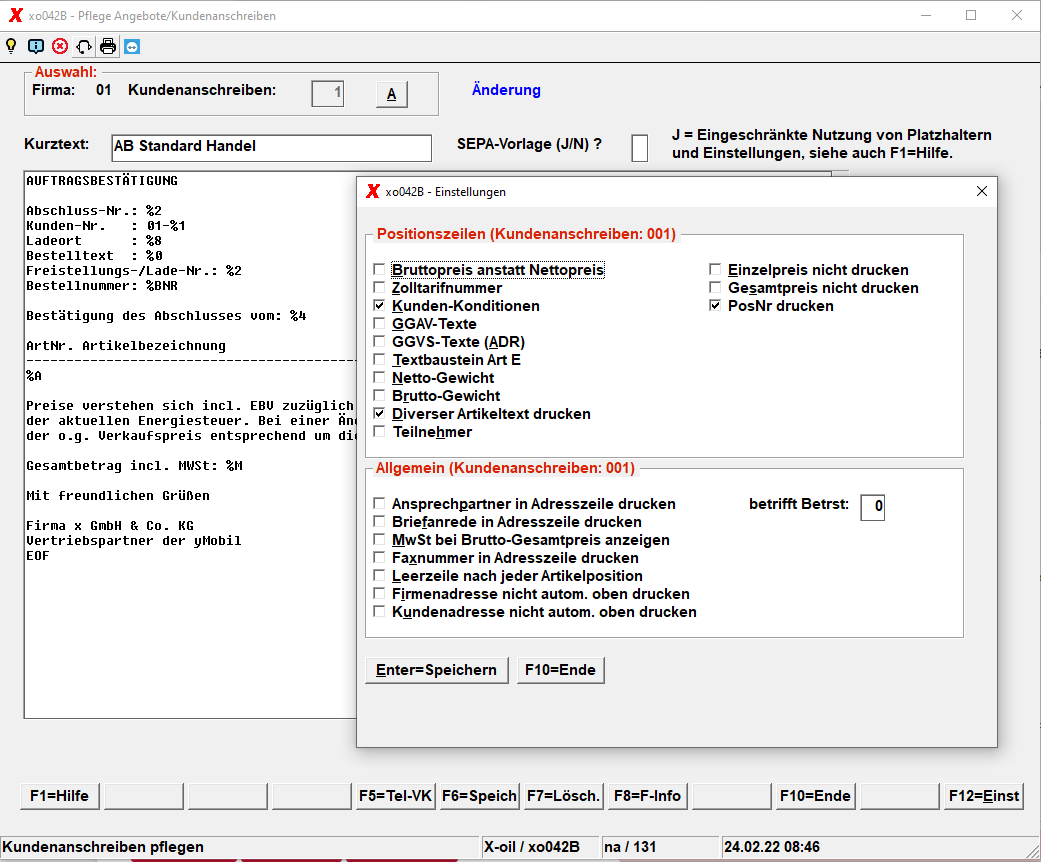1041x862 pixels.
Task: Uncheck Kunden-Konditionen option
Action: 379,305
